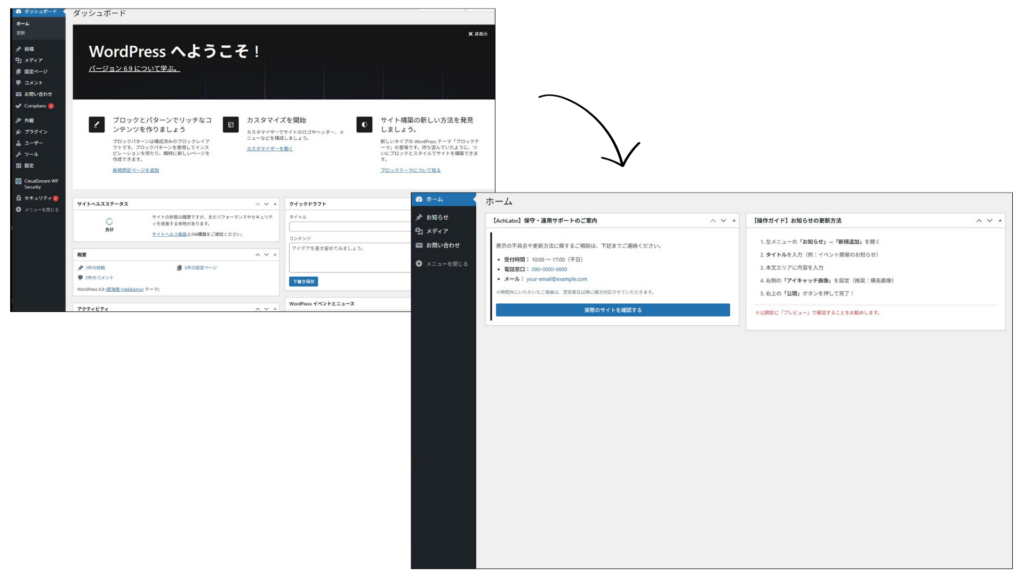Click the コメント (Comments) sidebar icon

[19, 82]
